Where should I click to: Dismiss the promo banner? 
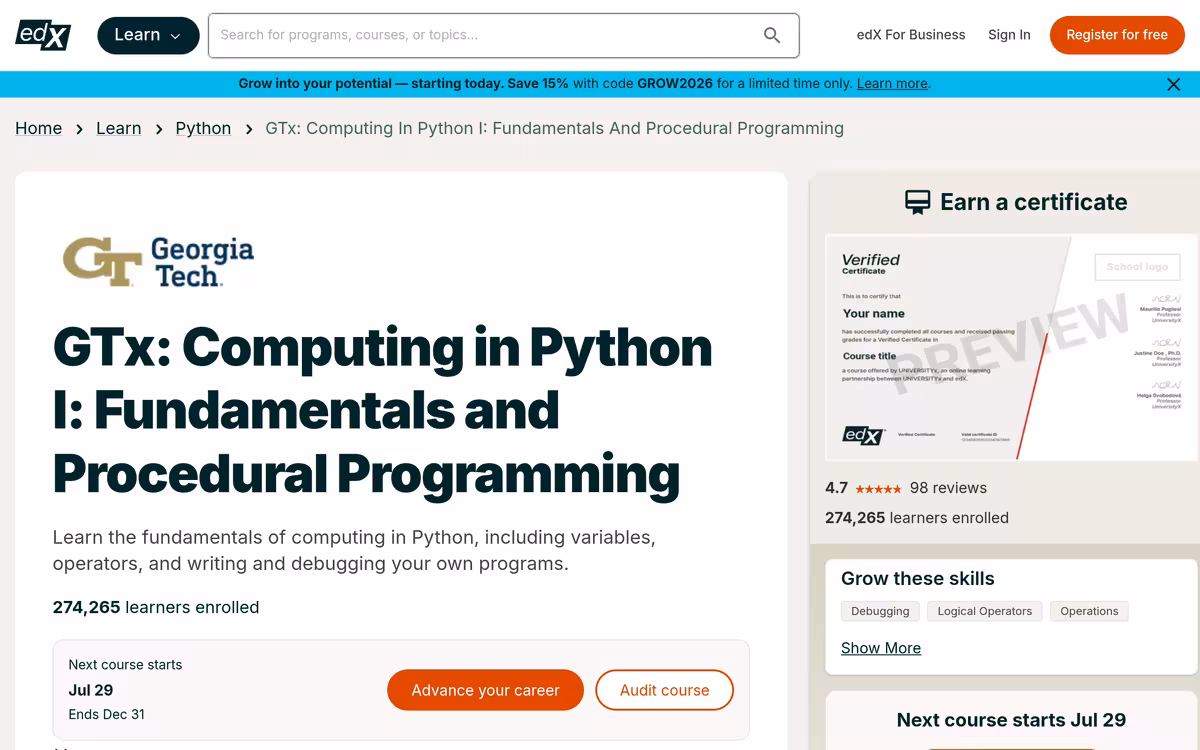pos(1174,84)
